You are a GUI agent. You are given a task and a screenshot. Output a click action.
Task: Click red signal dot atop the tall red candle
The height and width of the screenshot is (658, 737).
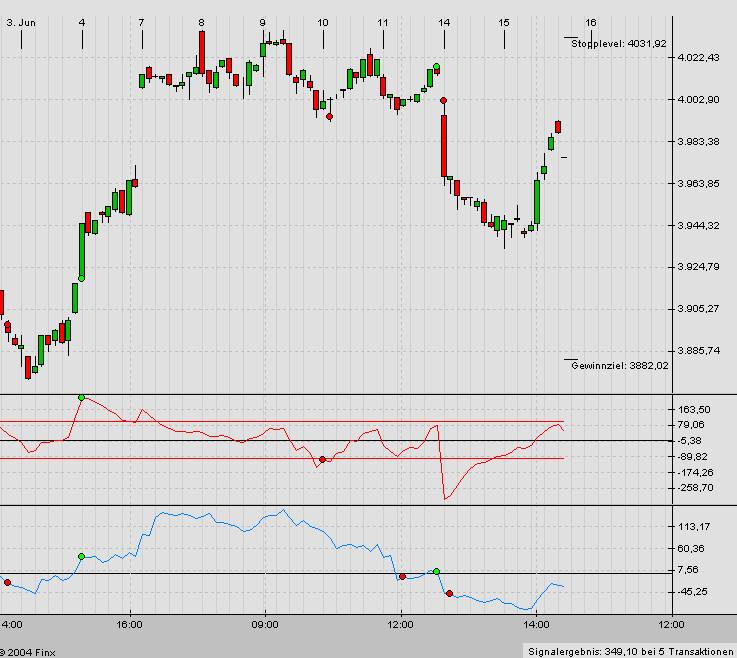tap(443, 100)
